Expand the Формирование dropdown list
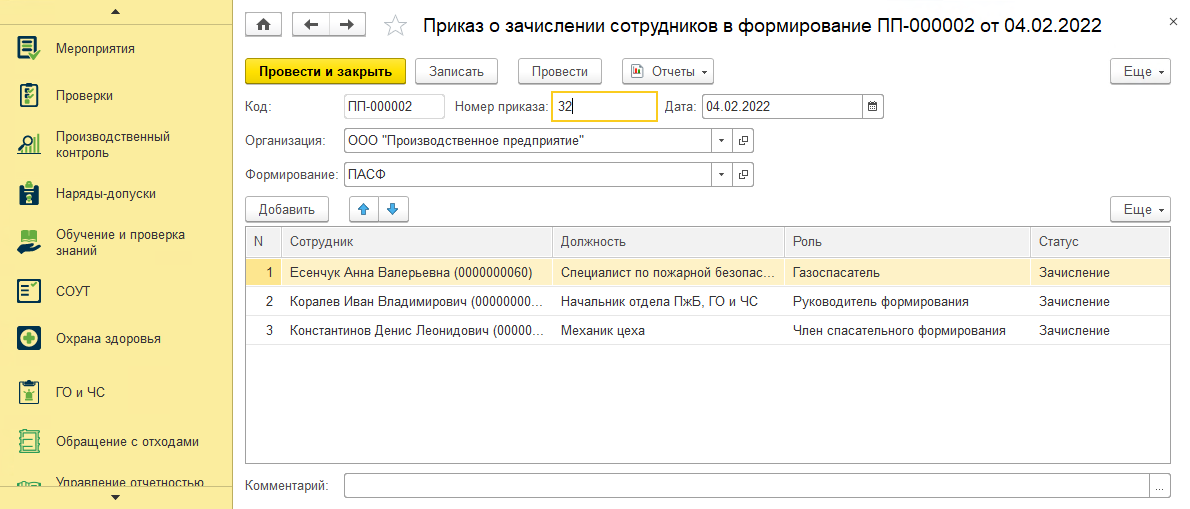This screenshot has width=1190, height=509. (x=722, y=175)
